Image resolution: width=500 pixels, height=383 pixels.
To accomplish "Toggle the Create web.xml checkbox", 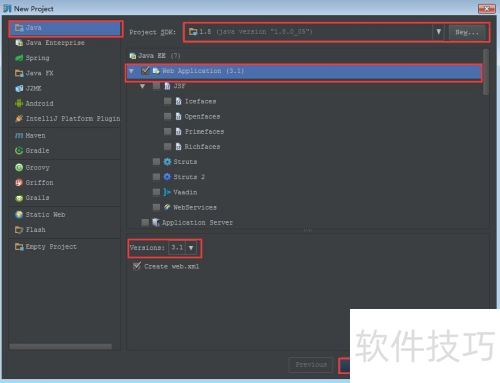I will click(x=137, y=266).
